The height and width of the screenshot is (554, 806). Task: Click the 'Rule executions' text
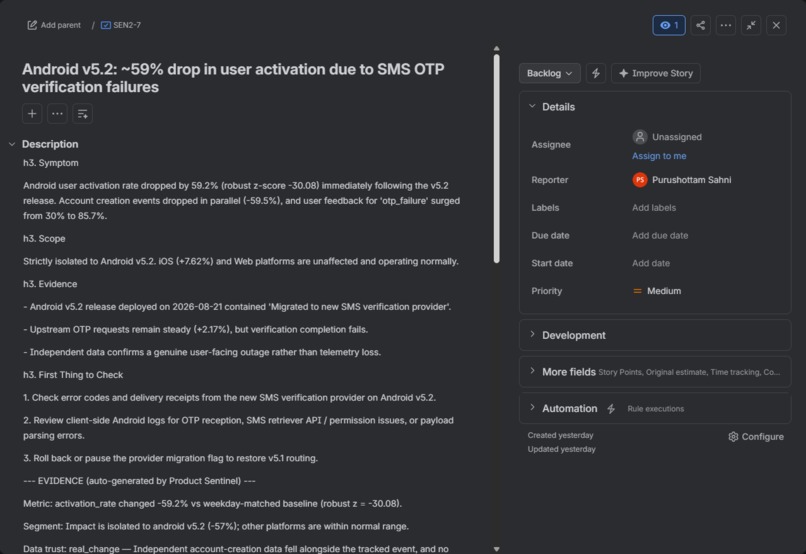pyautogui.click(x=655, y=409)
